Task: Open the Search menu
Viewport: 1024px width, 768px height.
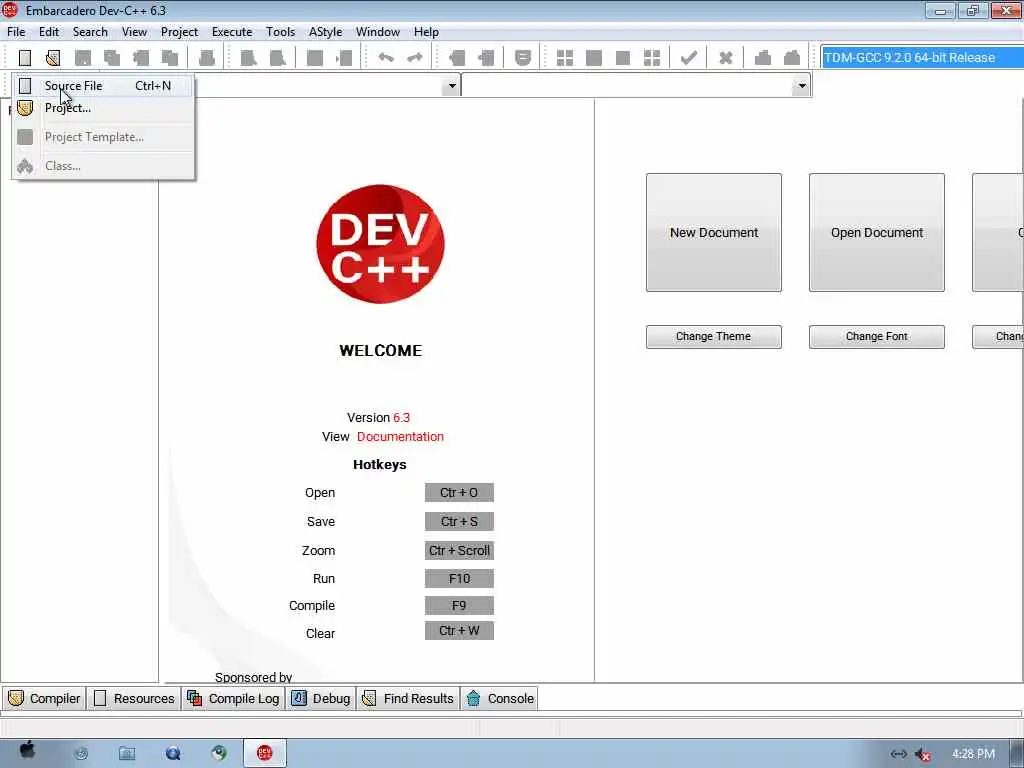Action: click(90, 32)
